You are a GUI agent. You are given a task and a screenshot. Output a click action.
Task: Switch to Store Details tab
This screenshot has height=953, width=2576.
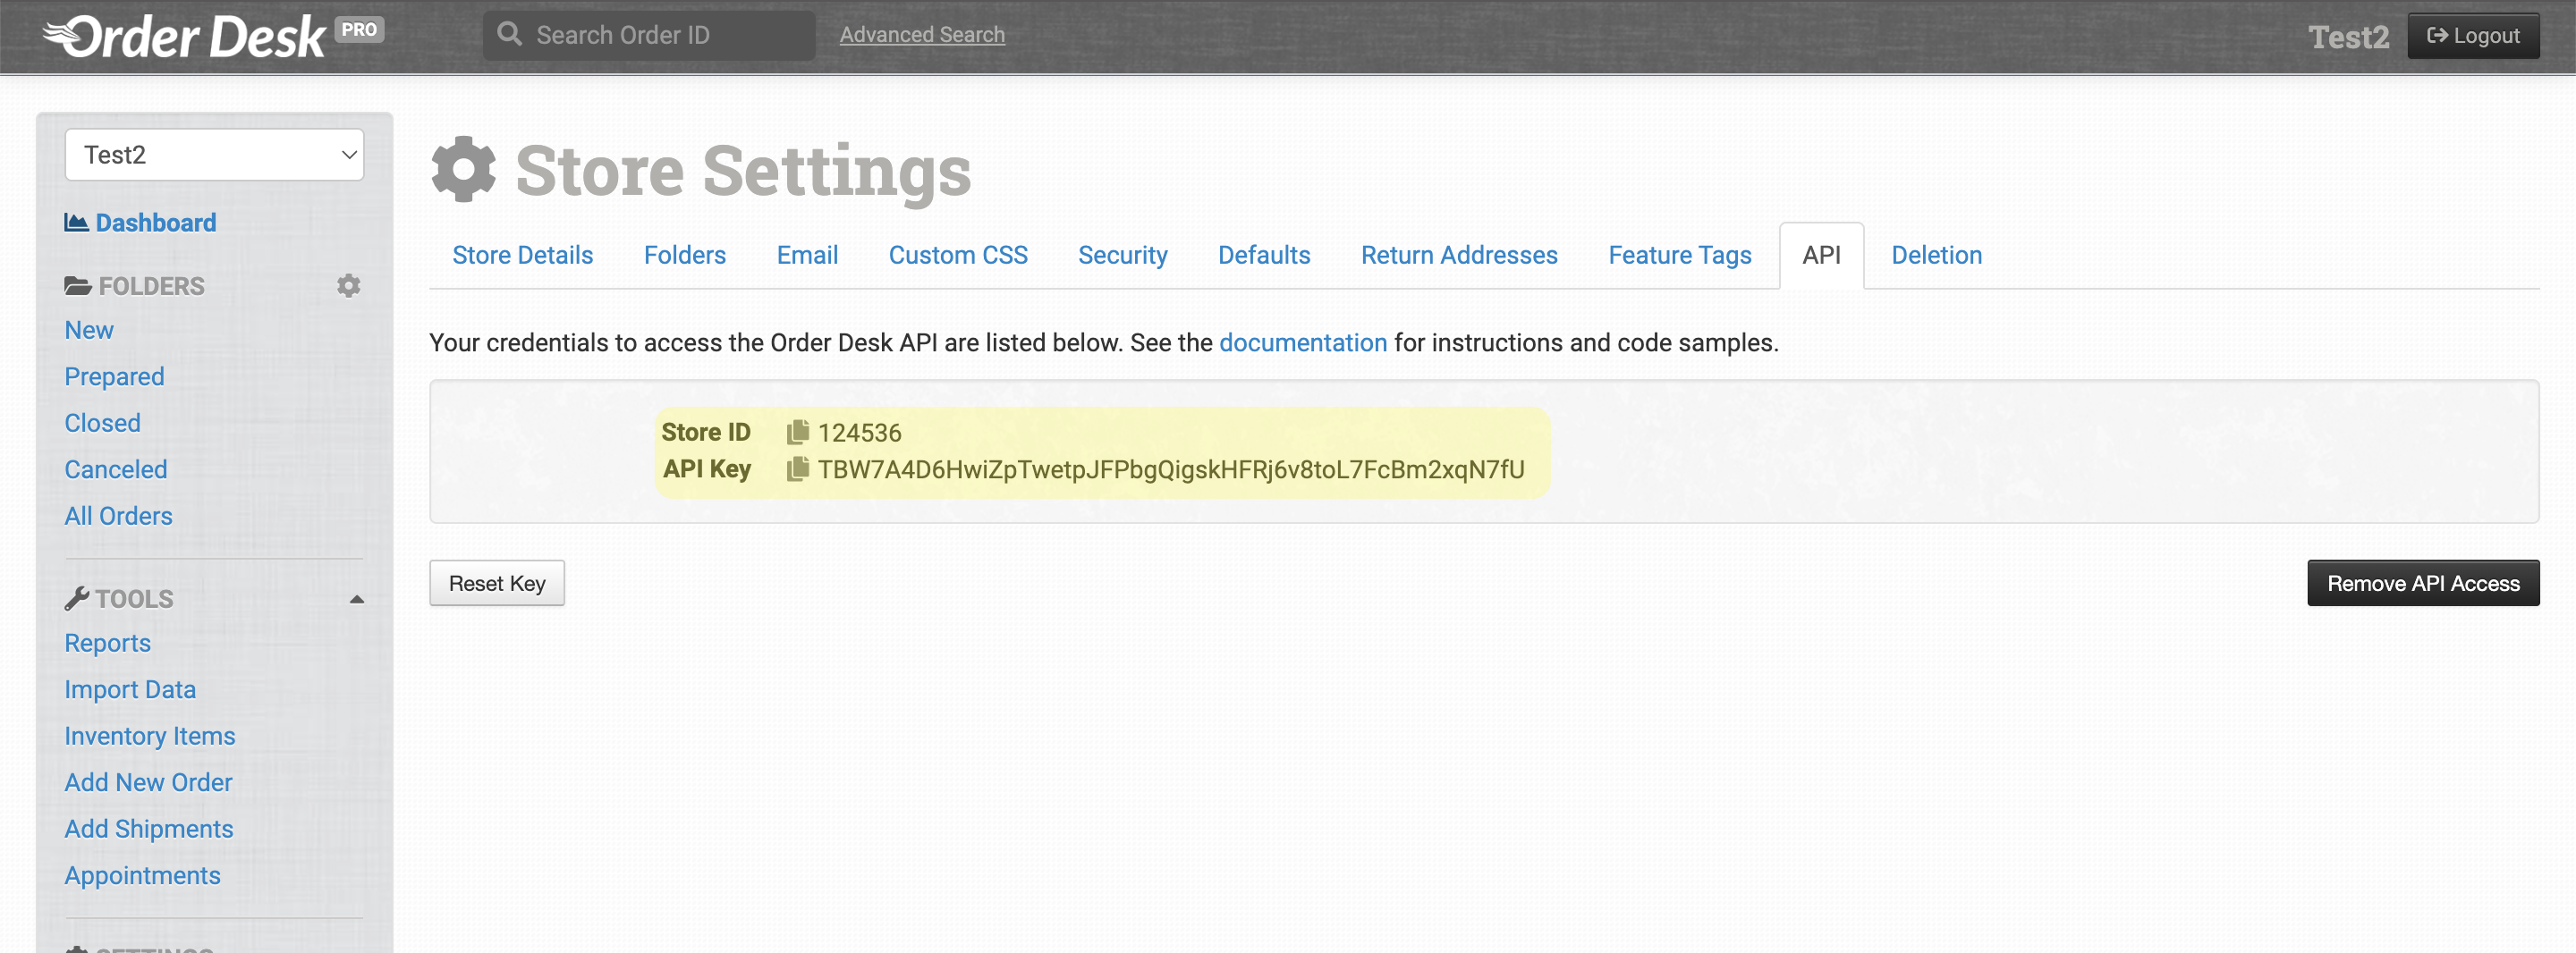point(522,256)
